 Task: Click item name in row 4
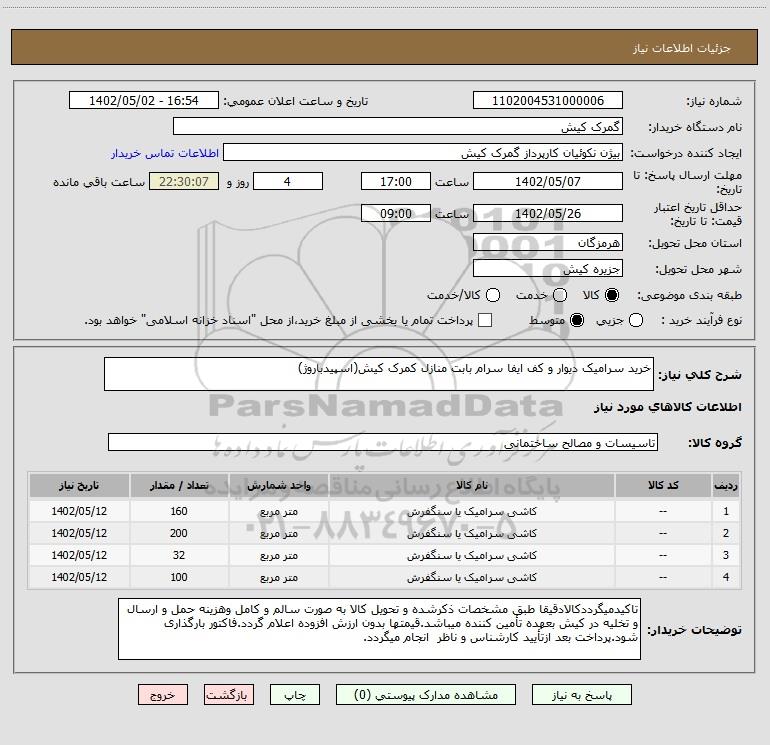[x=471, y=578]
